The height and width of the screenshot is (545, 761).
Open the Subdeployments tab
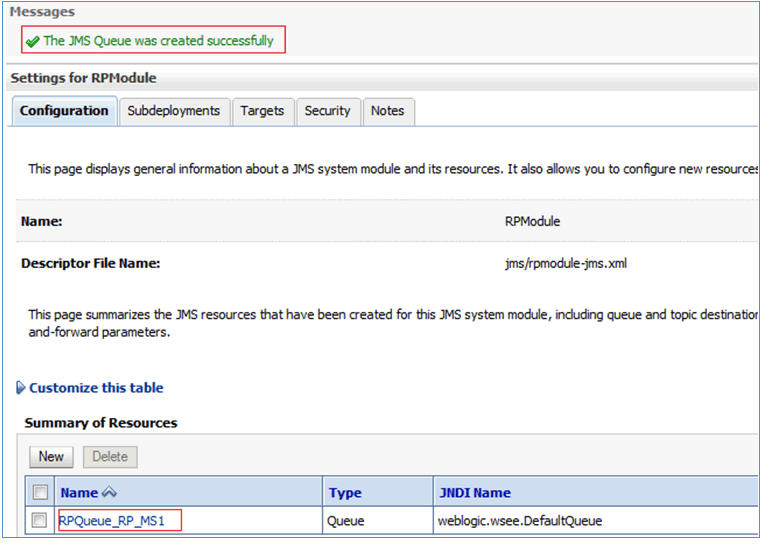point(174,111)
